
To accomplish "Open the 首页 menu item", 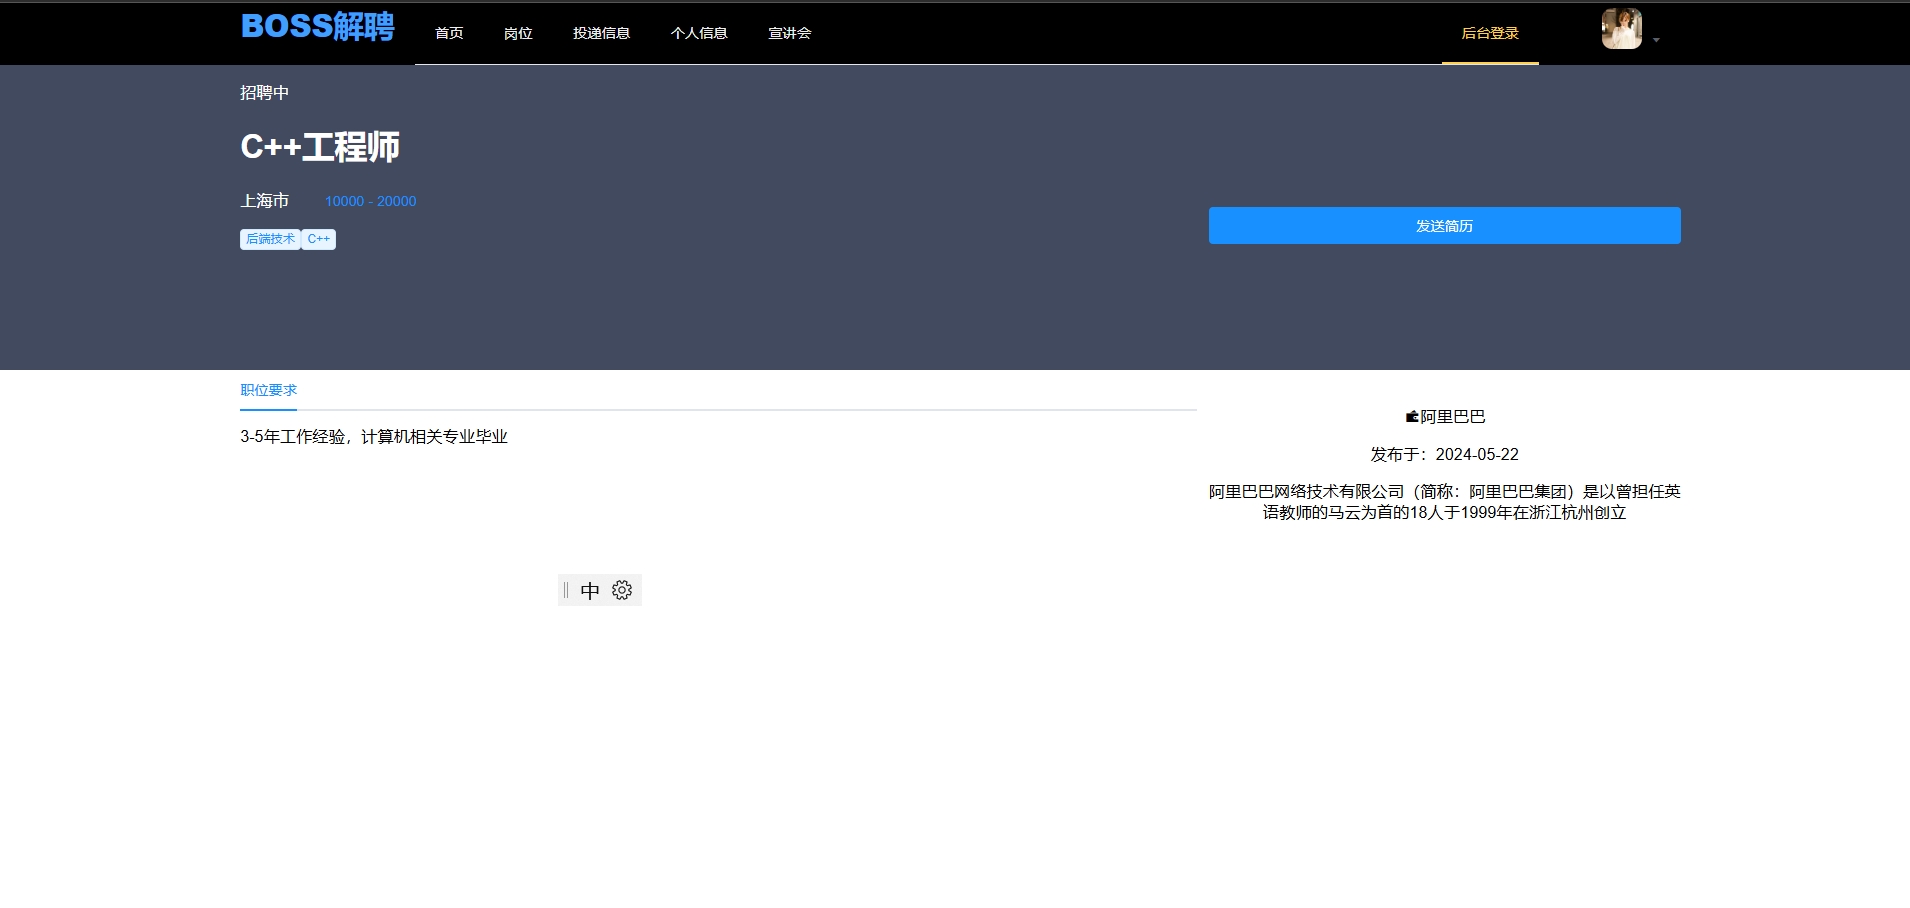I will pos(449,33).
